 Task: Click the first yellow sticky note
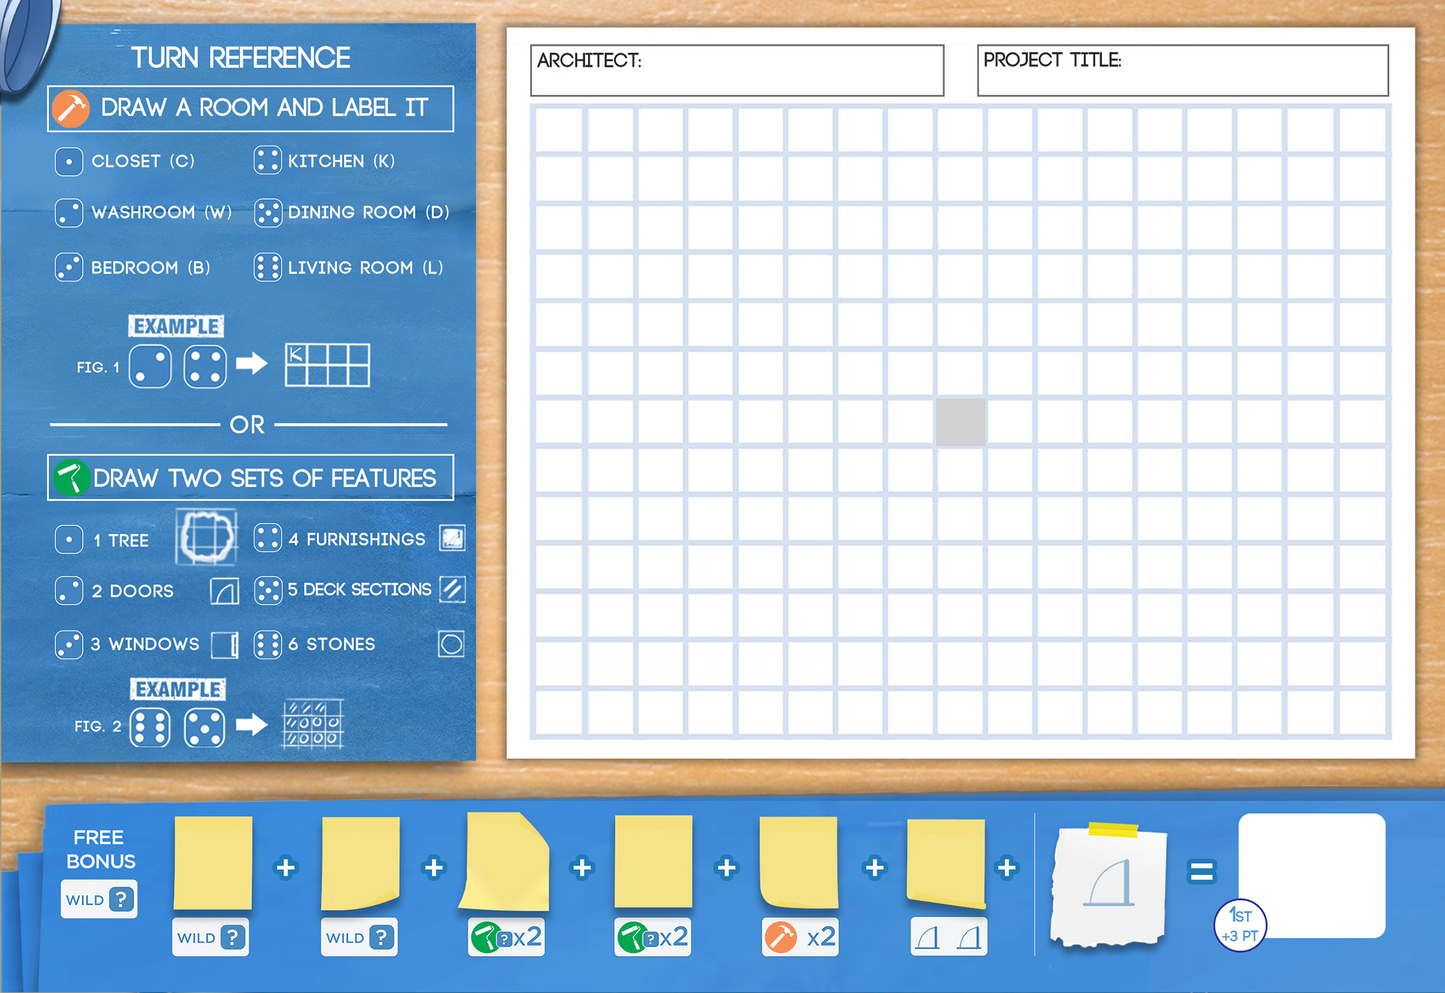pos(213,863)
